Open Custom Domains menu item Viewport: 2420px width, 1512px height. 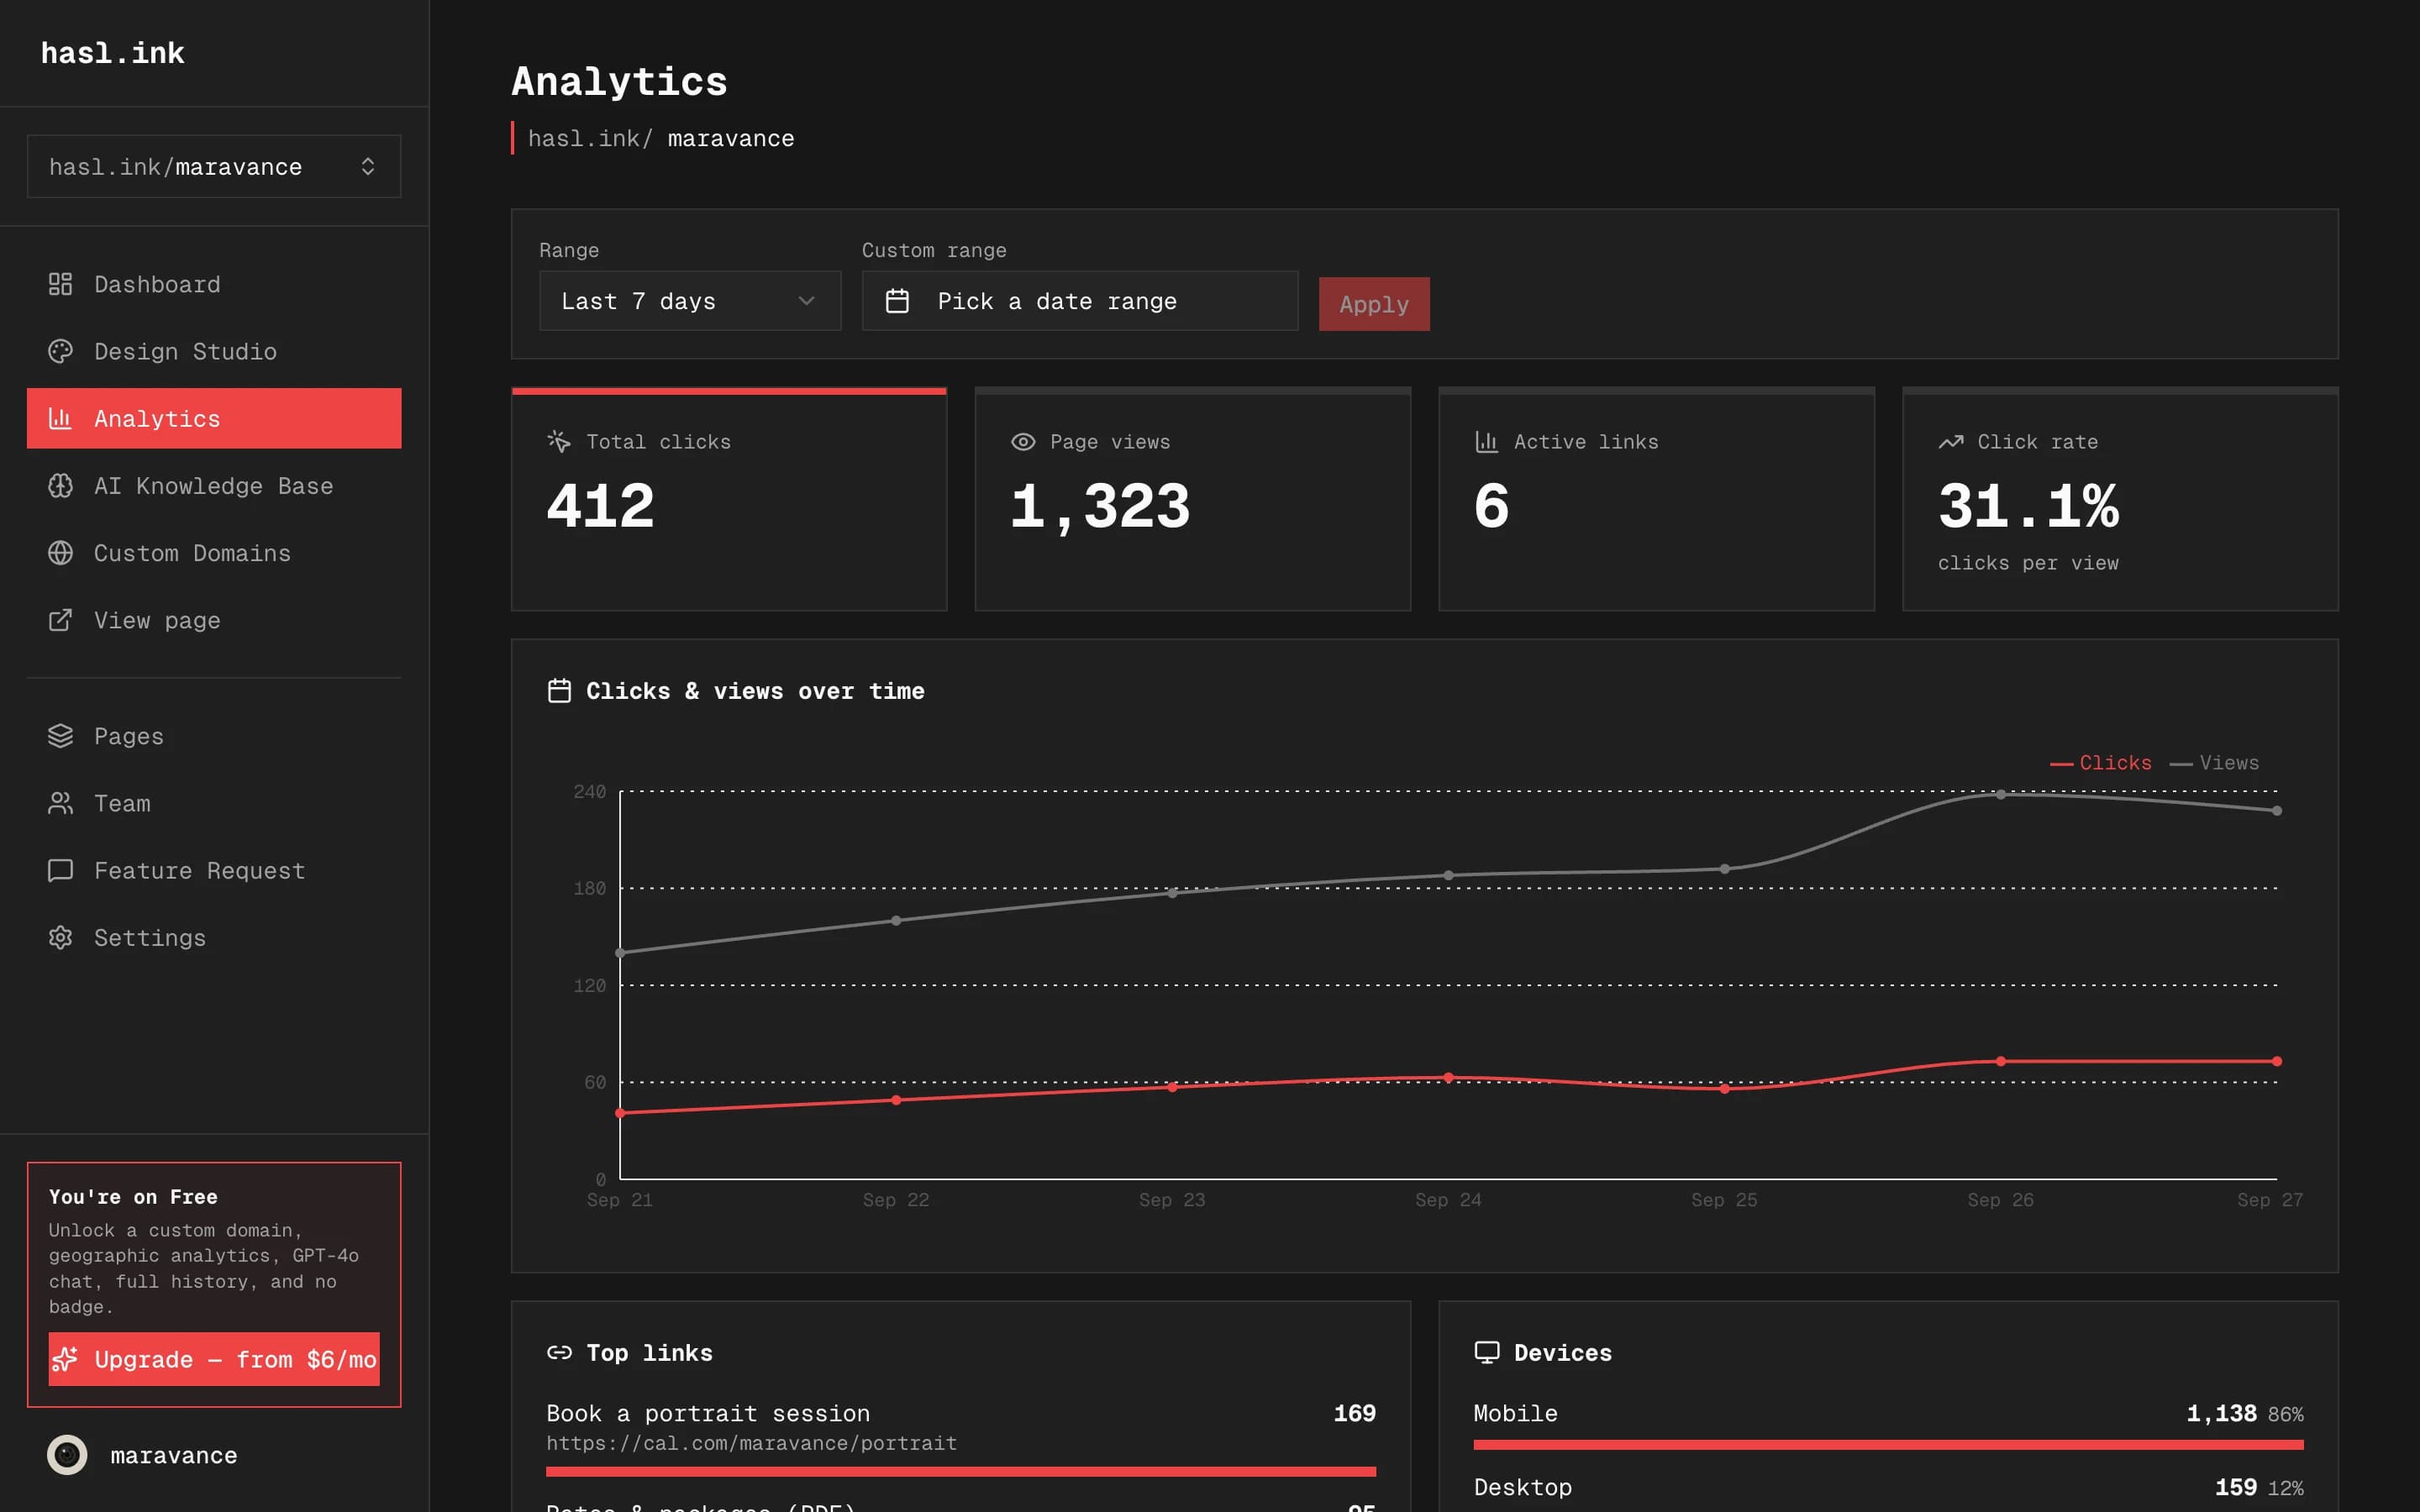[x=214, y=553]
